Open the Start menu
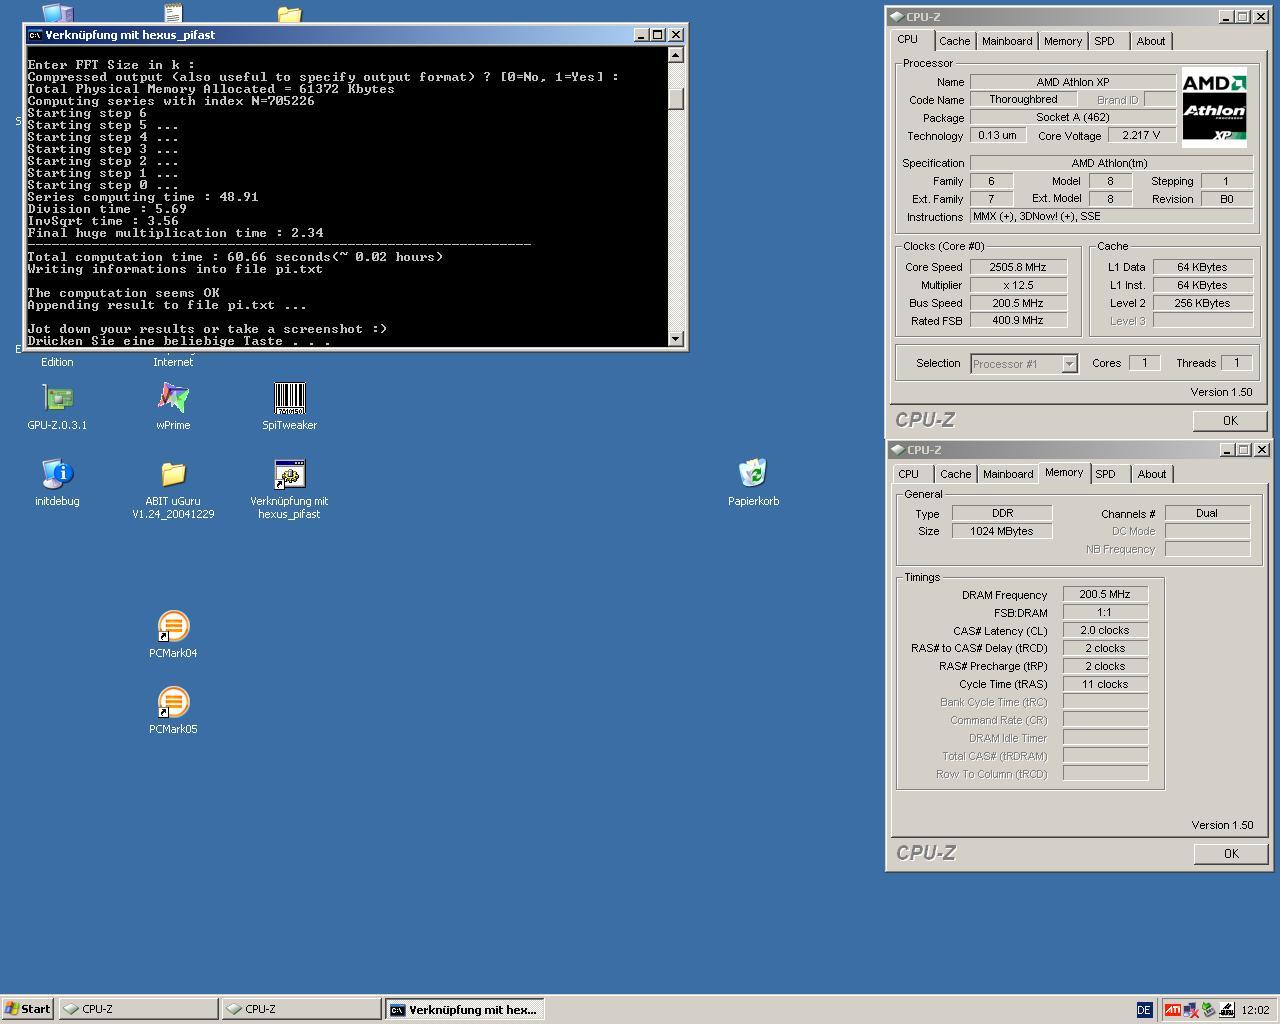The width and height of the screenshot is (1280, 1024). coord(28,1009)
